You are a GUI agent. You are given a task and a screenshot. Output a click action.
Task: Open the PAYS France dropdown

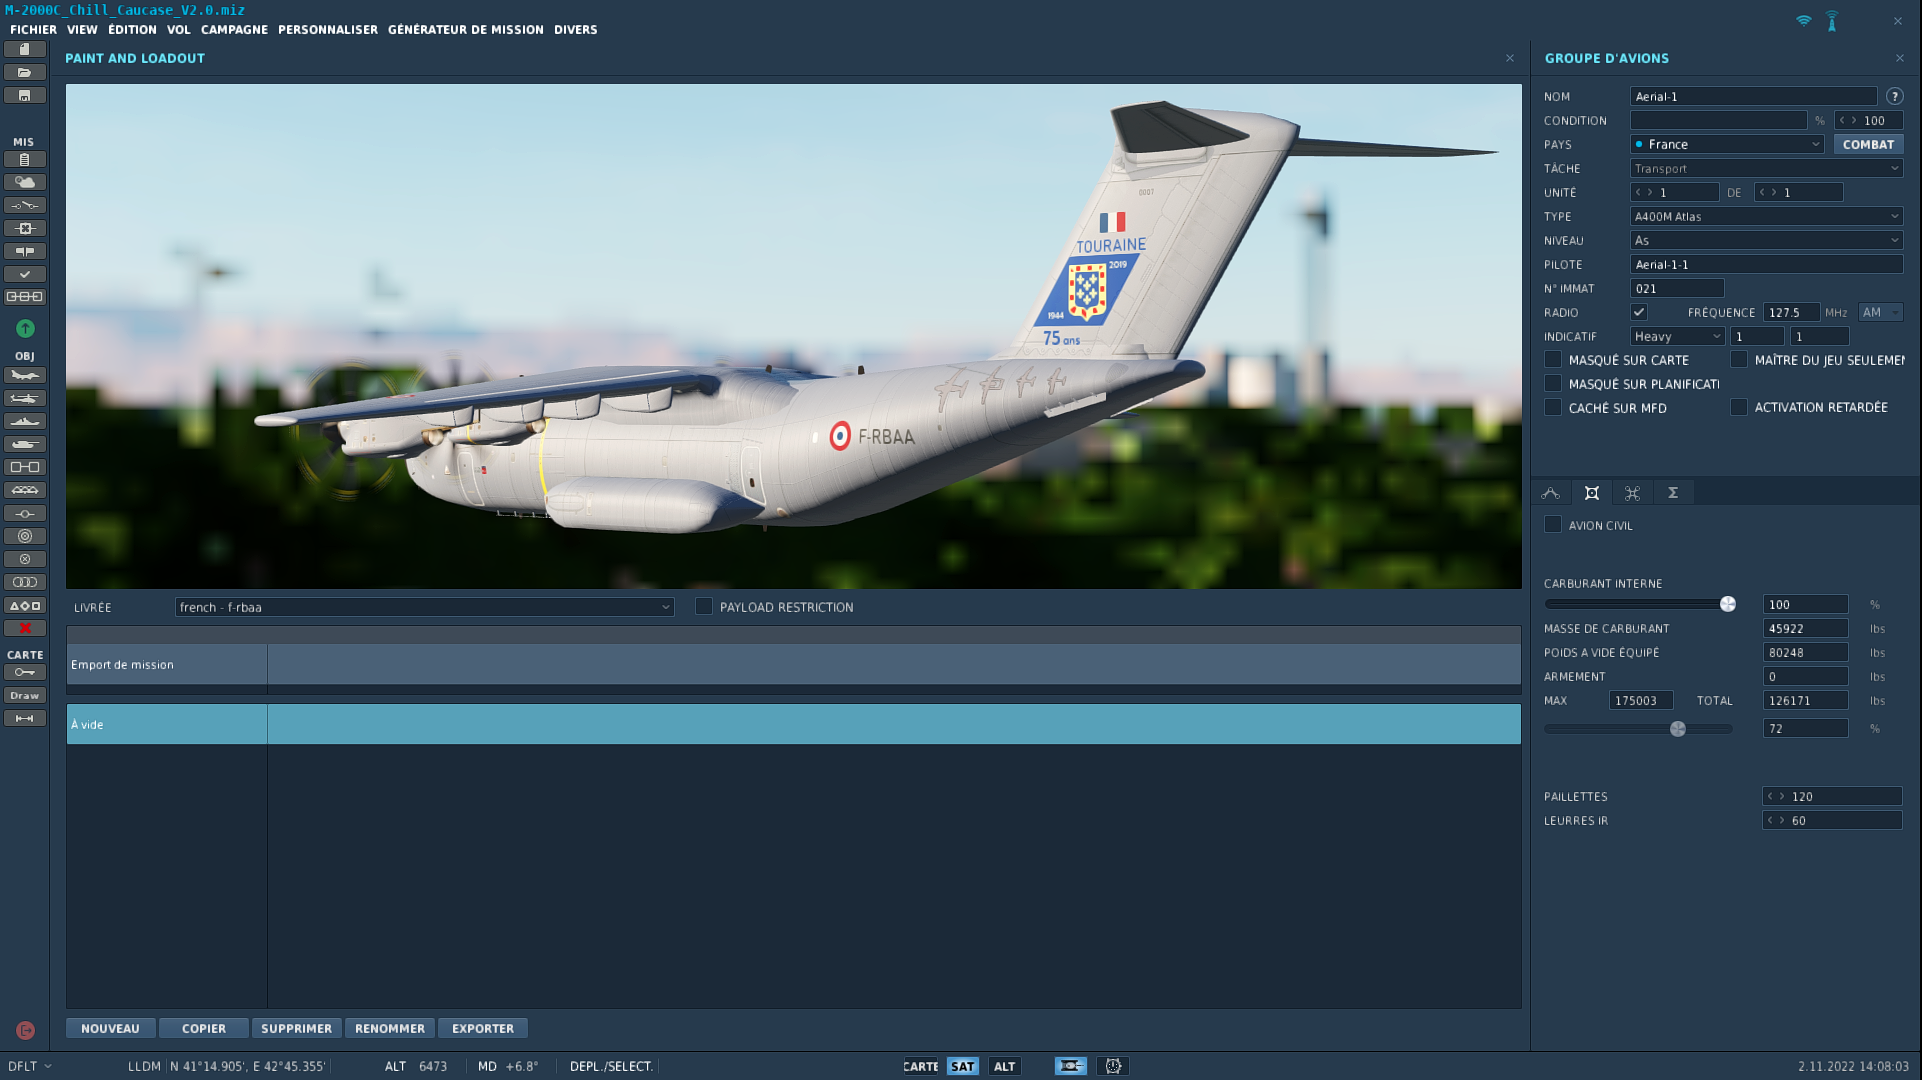coord(1727,144)
